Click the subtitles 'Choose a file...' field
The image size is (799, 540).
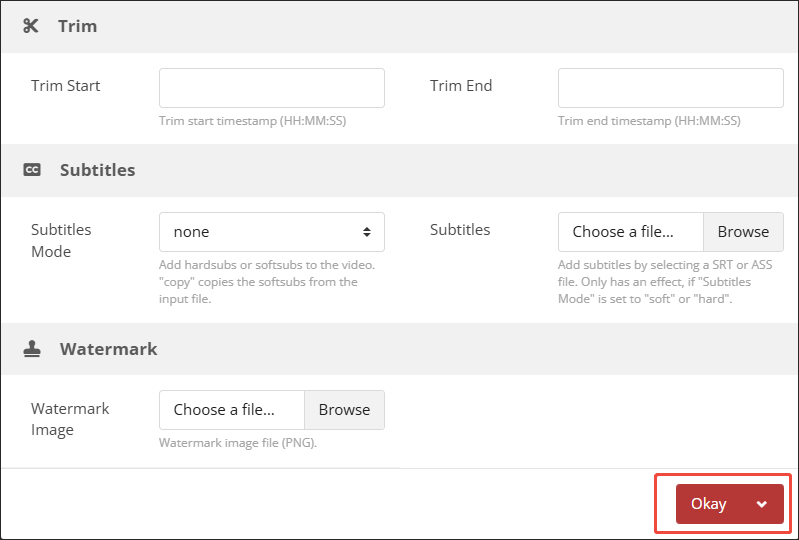pyautogui.click(x=631, y=232)
